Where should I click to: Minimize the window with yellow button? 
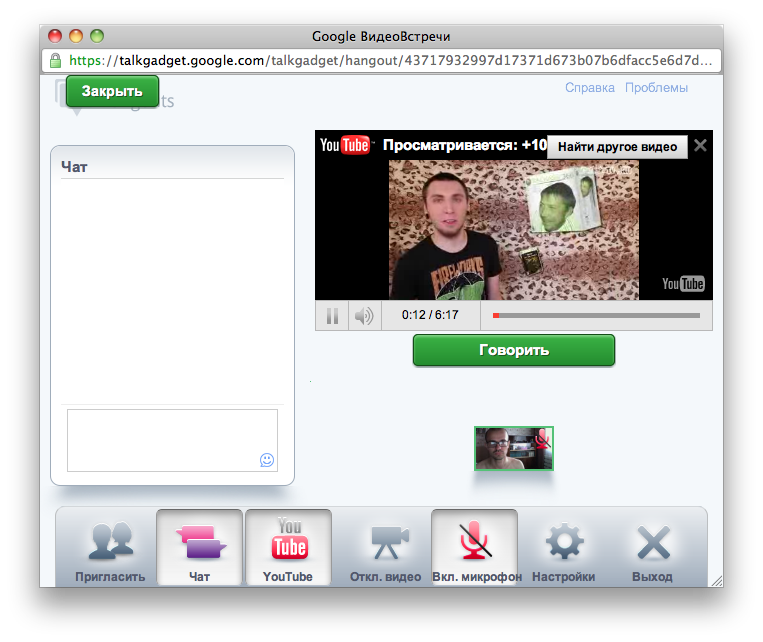(76, 36)
